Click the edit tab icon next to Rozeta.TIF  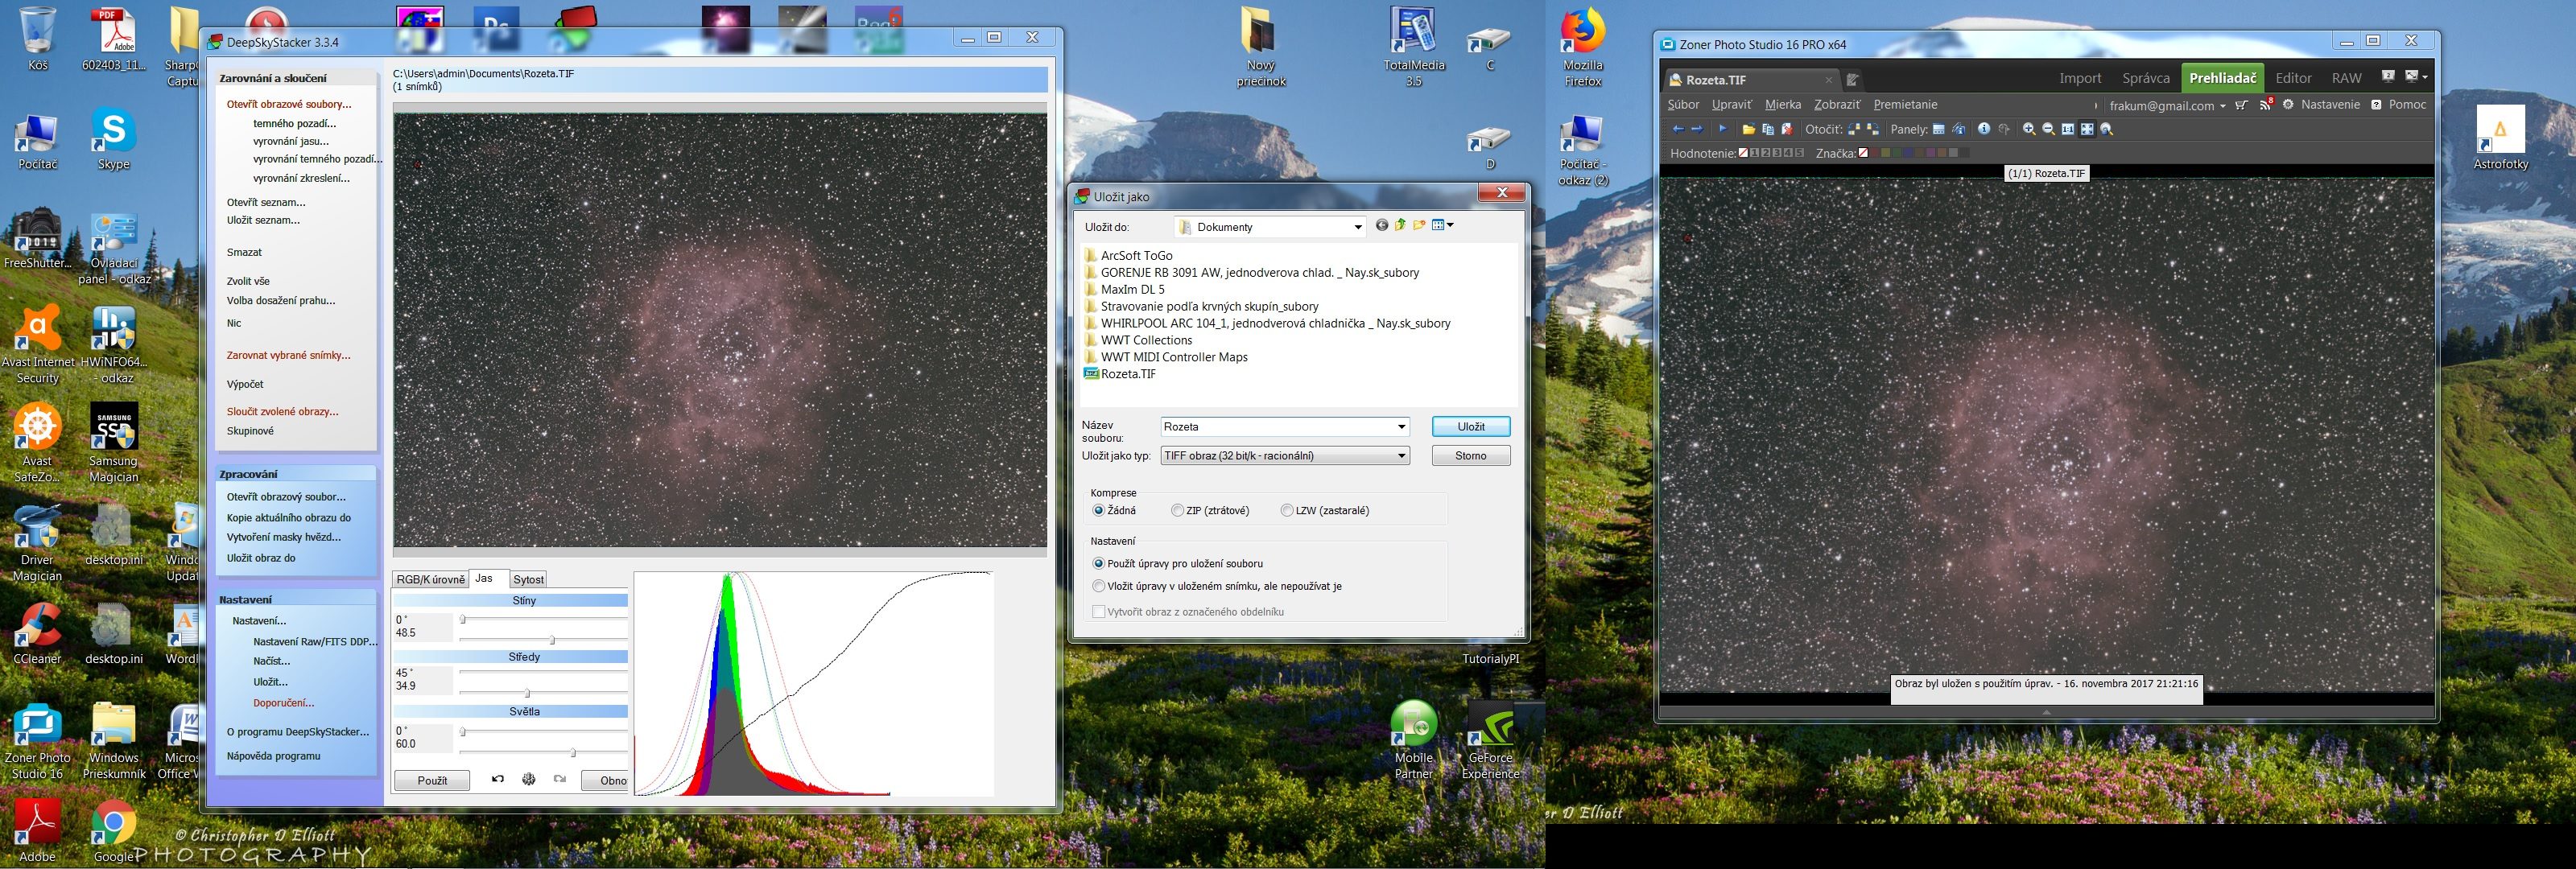1852,79
